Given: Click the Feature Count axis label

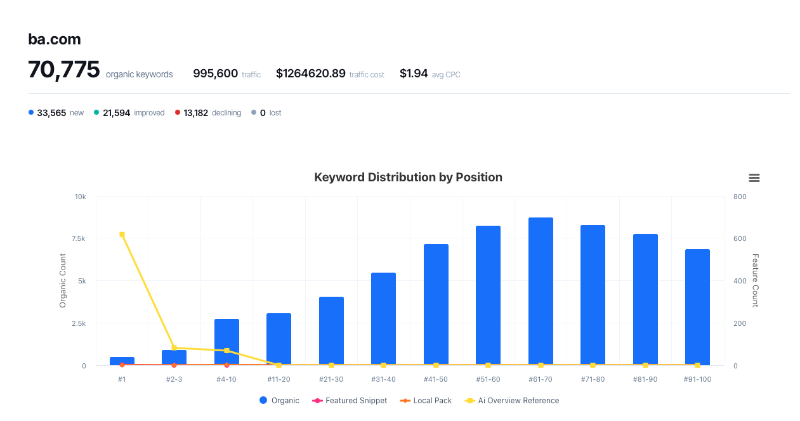Looking at the screenshot, I should tap(756, 280).
